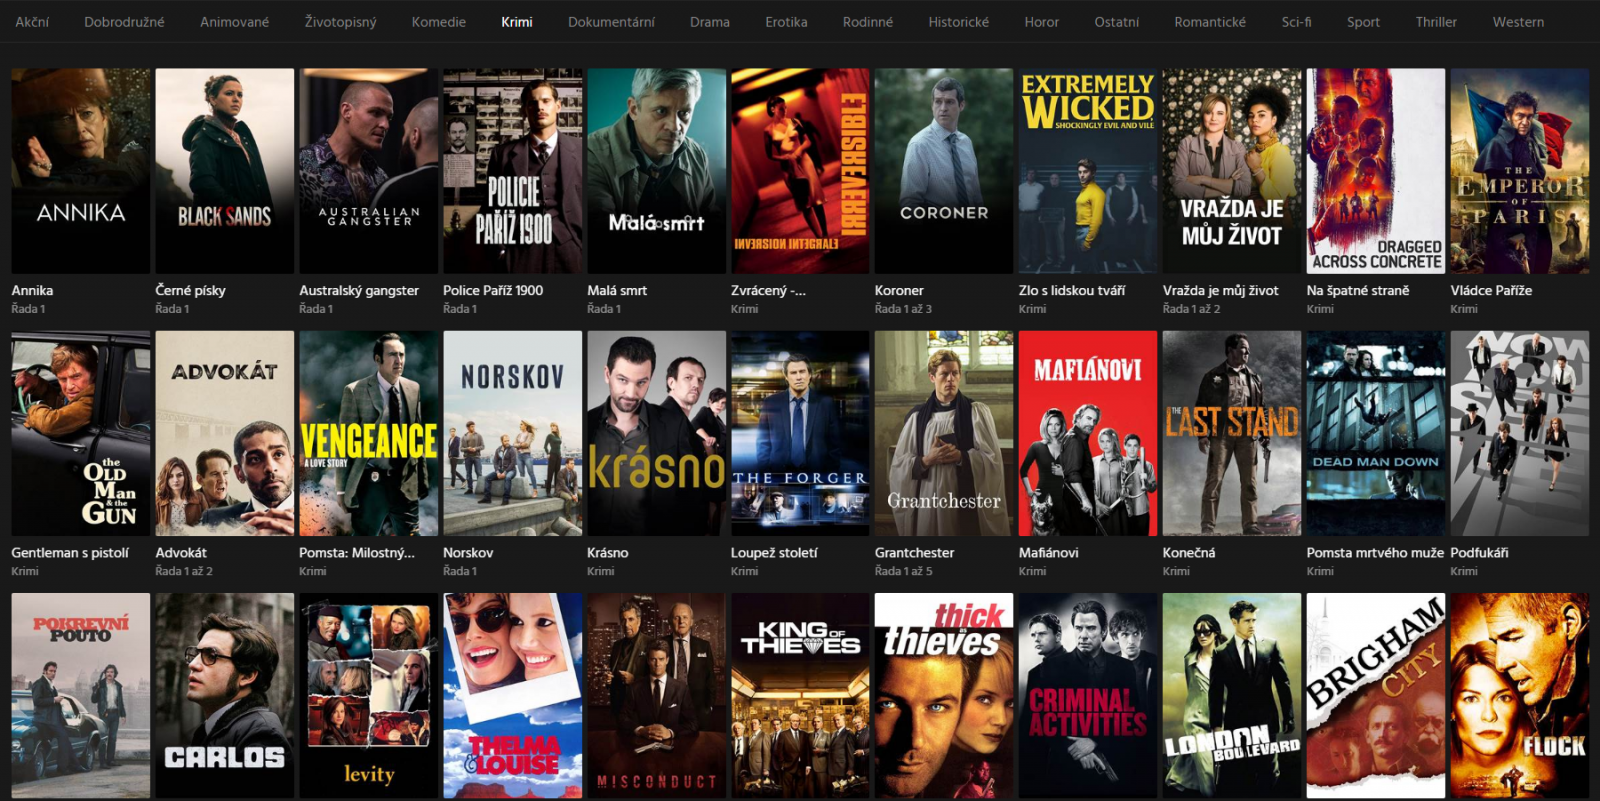Click the Krásno poster
The height and width of the screenshot is (801, 1600).
[x=657, y=433]
